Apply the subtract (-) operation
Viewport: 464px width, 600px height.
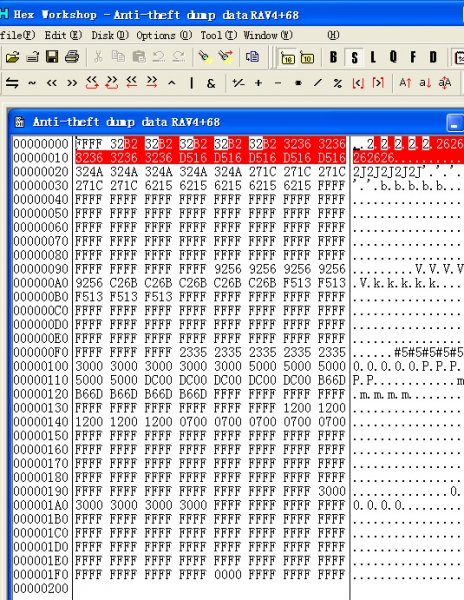point(278,83)
